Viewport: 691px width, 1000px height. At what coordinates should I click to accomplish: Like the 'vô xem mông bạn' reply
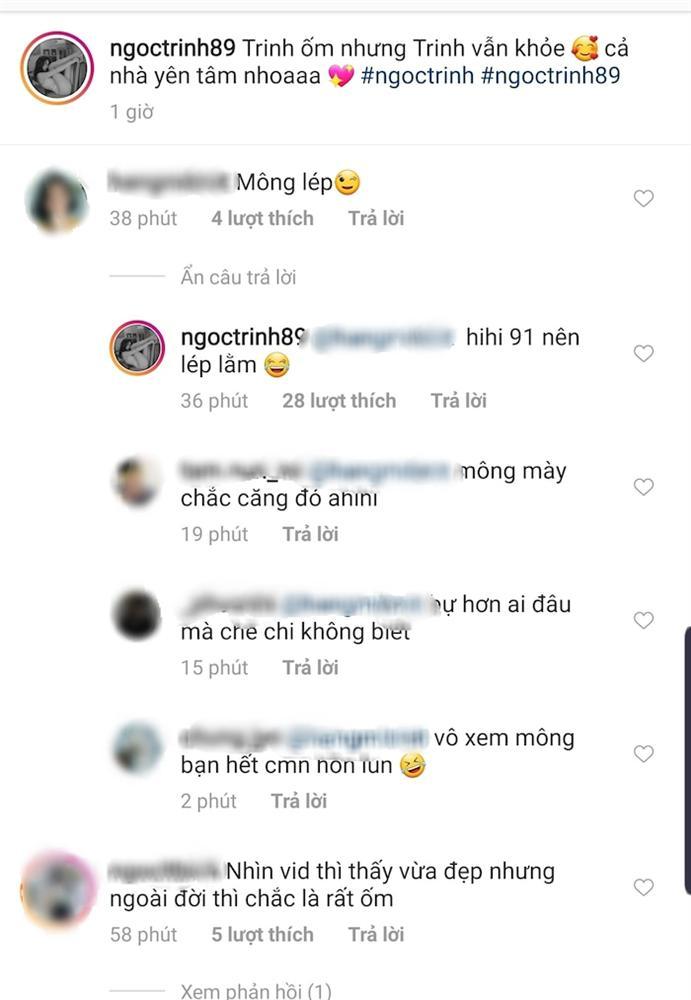[x=643, y=753]
